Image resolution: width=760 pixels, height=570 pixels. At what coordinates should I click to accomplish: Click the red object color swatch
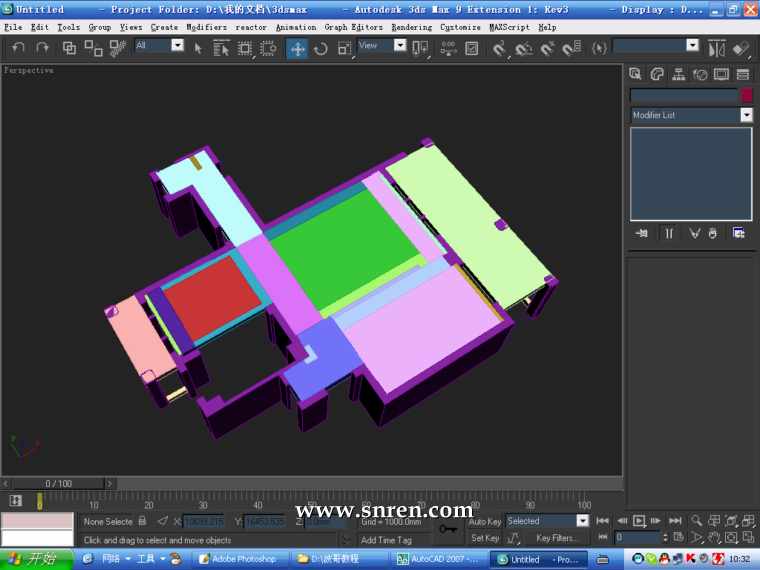point(747,95)
